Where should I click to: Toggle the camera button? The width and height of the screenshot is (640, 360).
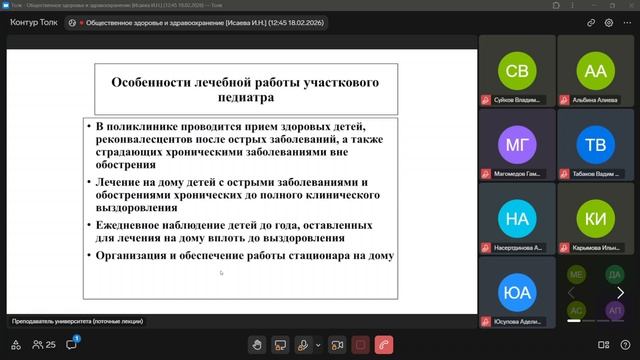click(x=338, y=345)
